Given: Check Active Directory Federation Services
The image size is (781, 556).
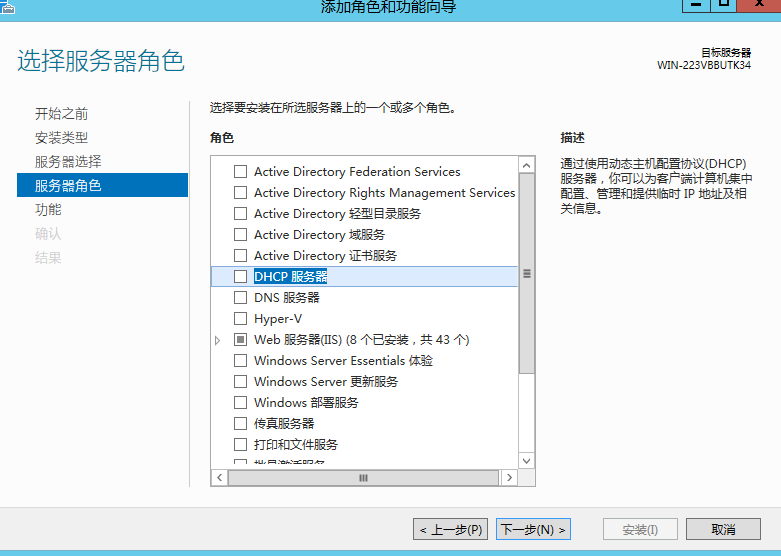Looking at the screenshot, I should (x=240, y=171).
